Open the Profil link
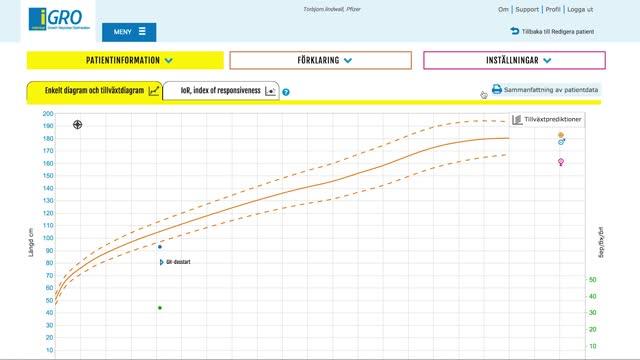This screenshot has width=640, height=360. [553, 9]
